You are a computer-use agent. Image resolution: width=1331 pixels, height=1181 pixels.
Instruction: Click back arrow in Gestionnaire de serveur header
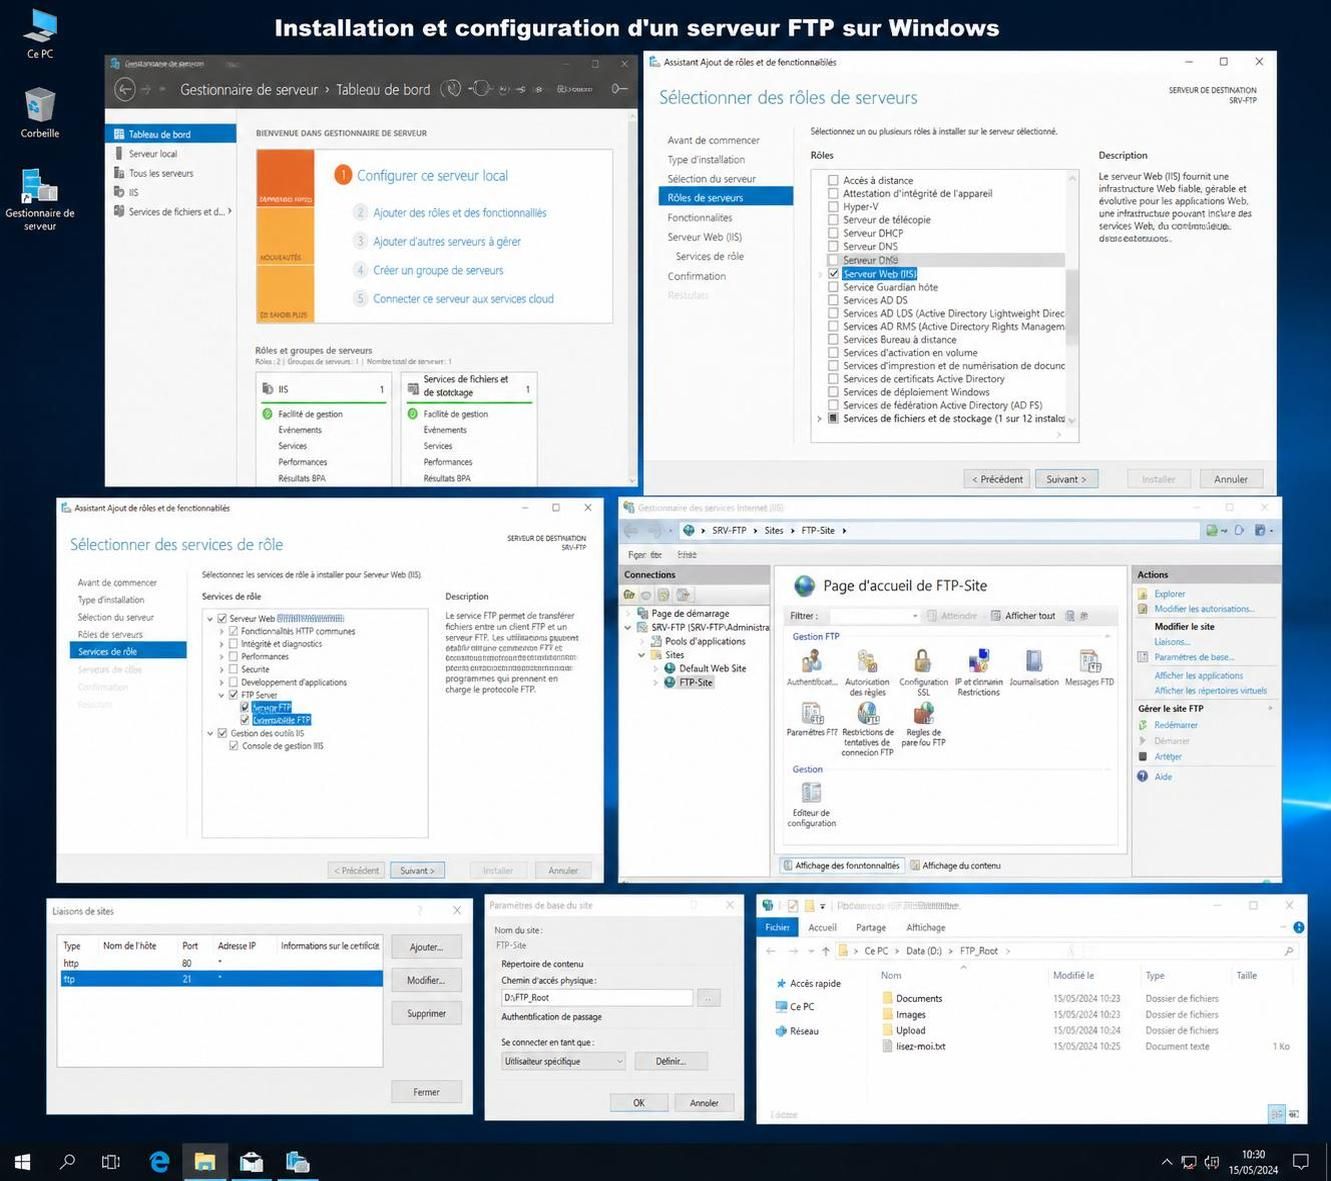tap(124, 89)
